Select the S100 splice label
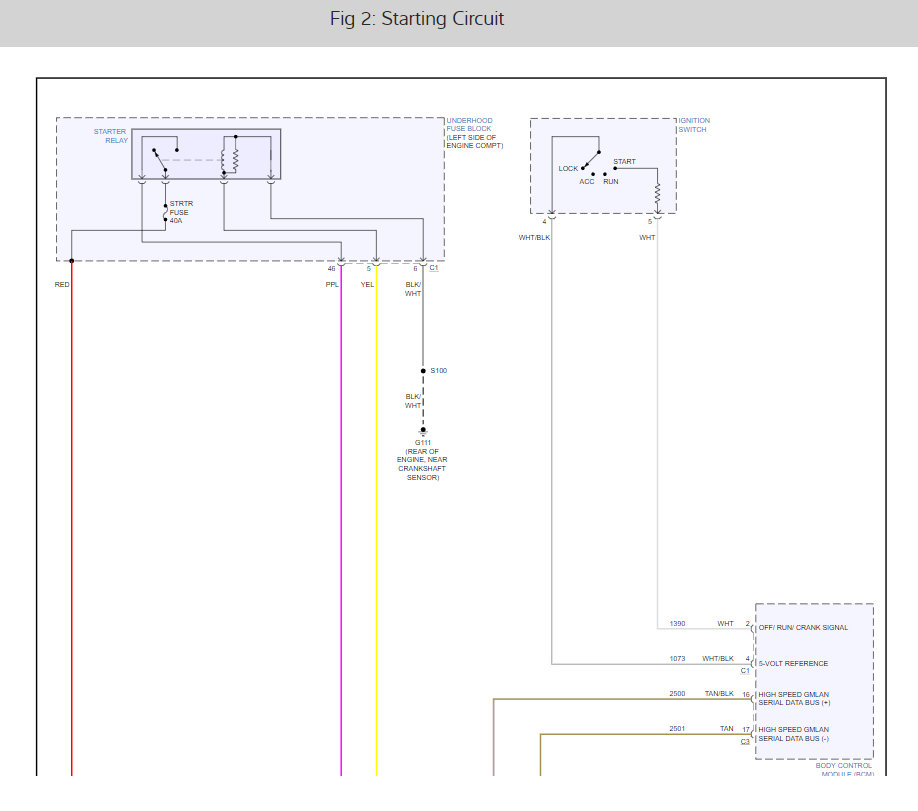The image size is (918, 811). click(438, 371)
